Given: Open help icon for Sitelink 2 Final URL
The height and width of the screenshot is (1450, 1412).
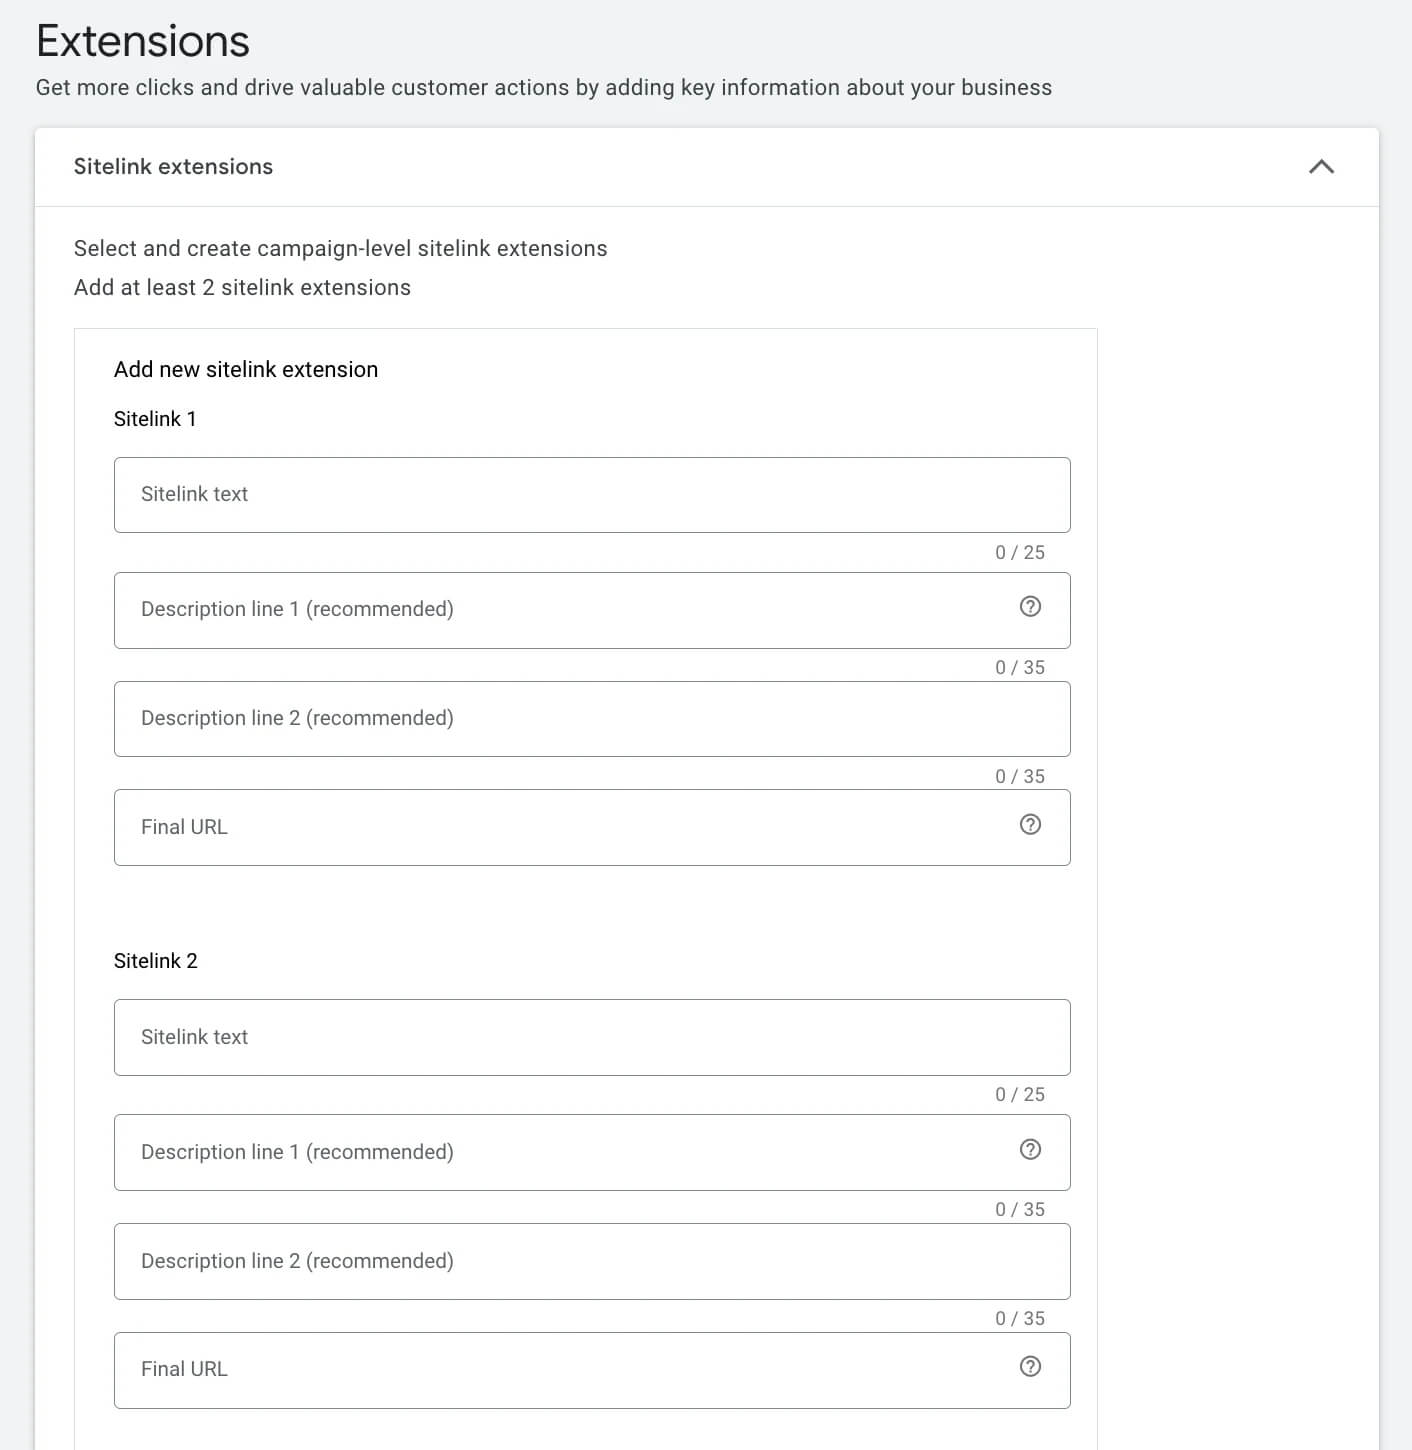Looking at the screenshot, I should tap(1030, 1366).
